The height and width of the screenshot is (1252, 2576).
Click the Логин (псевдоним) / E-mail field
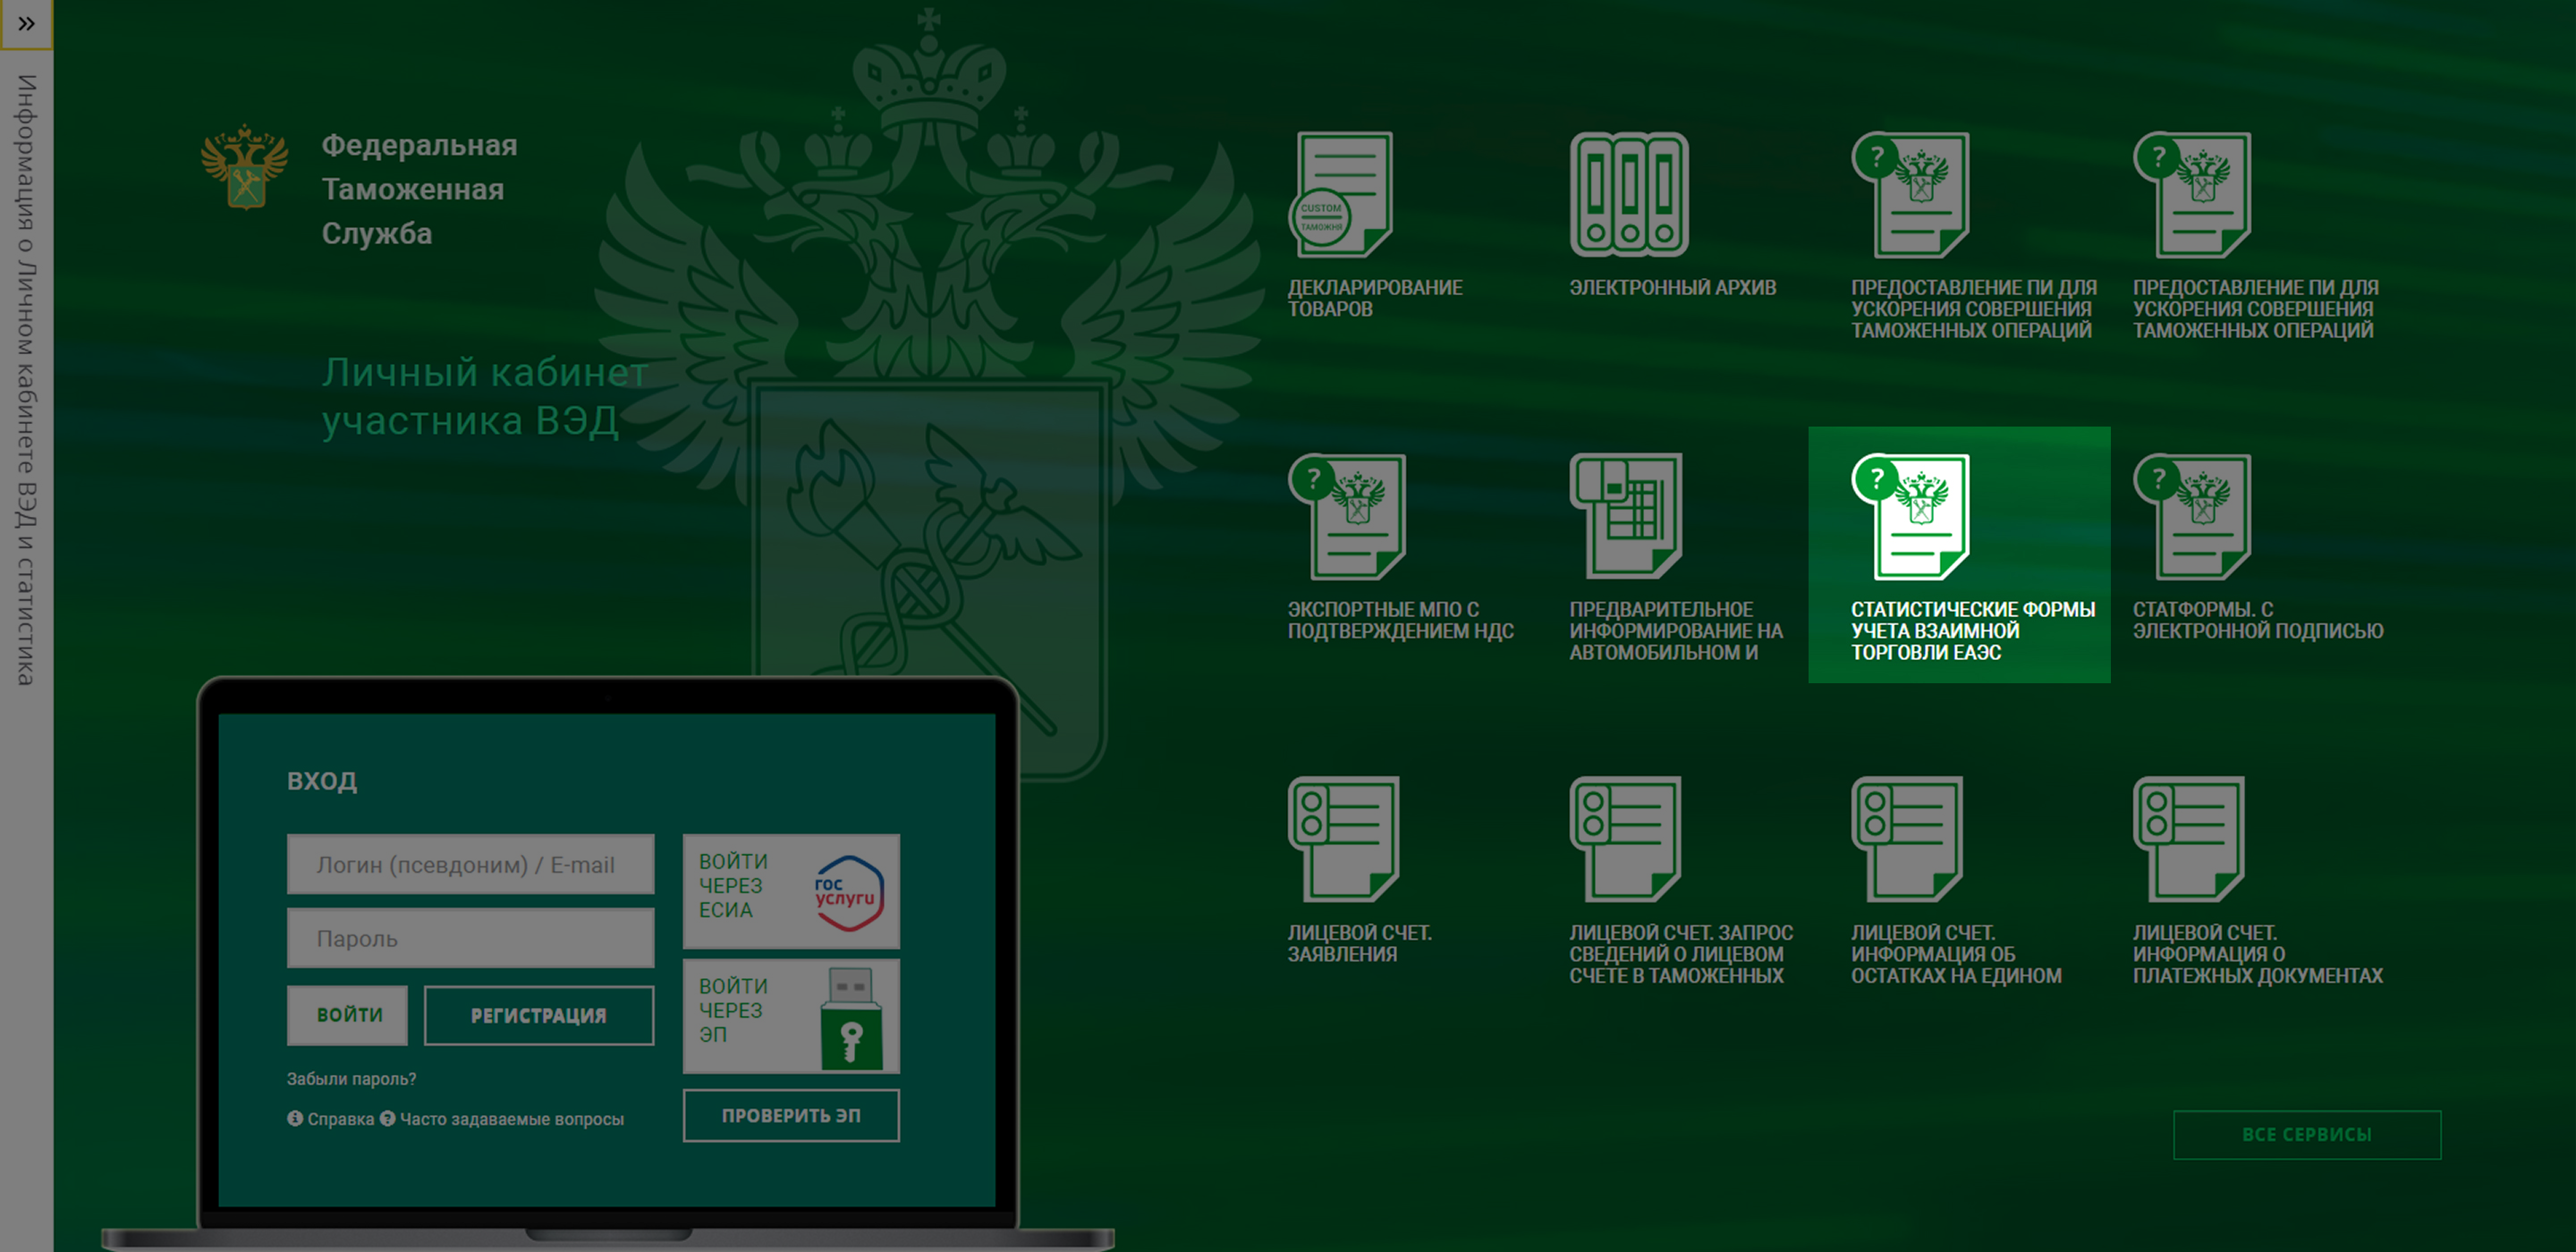coord(470,864)
